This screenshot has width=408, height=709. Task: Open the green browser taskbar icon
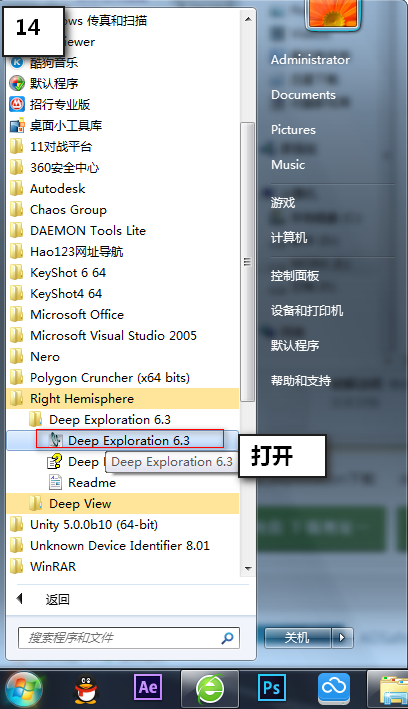[x=209, y=689]
